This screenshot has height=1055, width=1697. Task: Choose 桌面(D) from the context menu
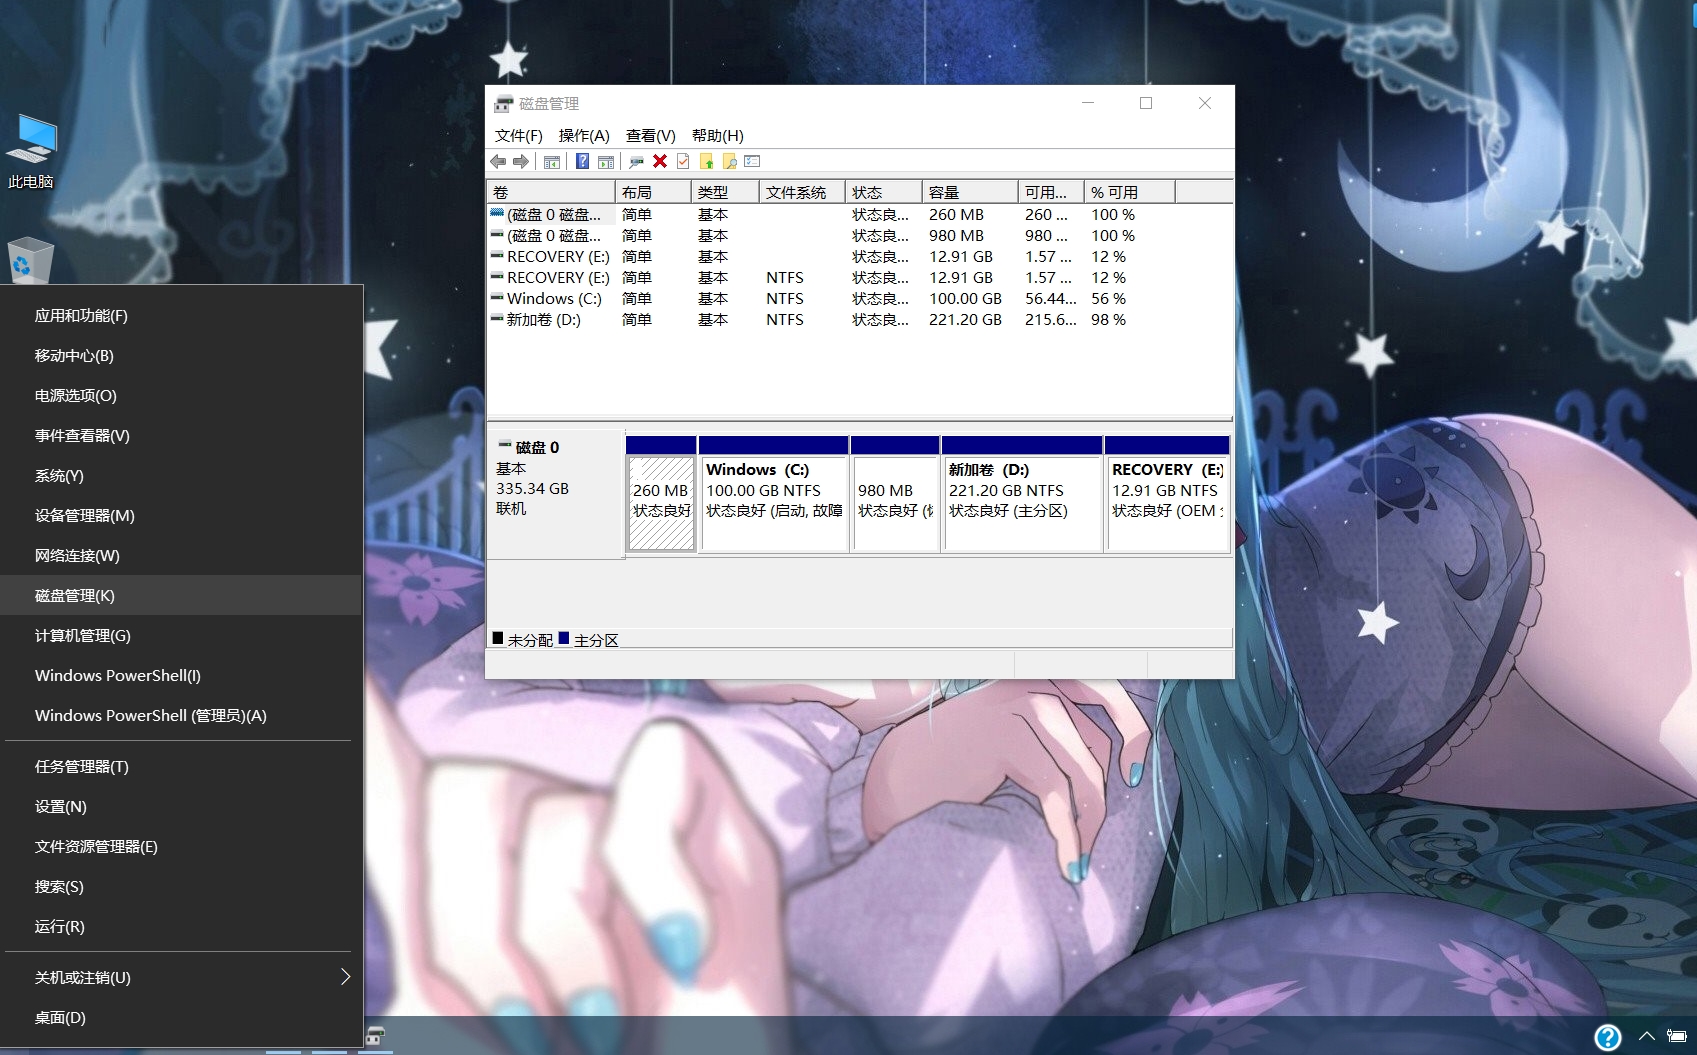click(x=181, y=1018)
